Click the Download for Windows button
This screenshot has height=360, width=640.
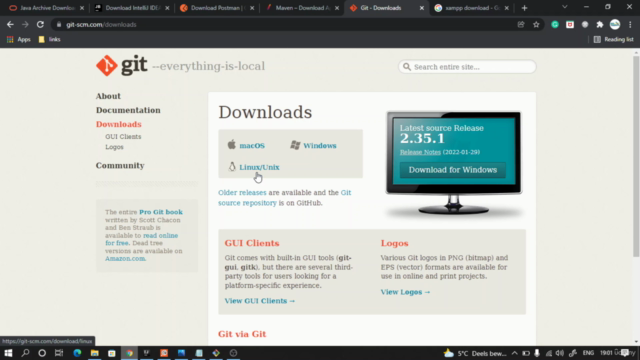453,170
